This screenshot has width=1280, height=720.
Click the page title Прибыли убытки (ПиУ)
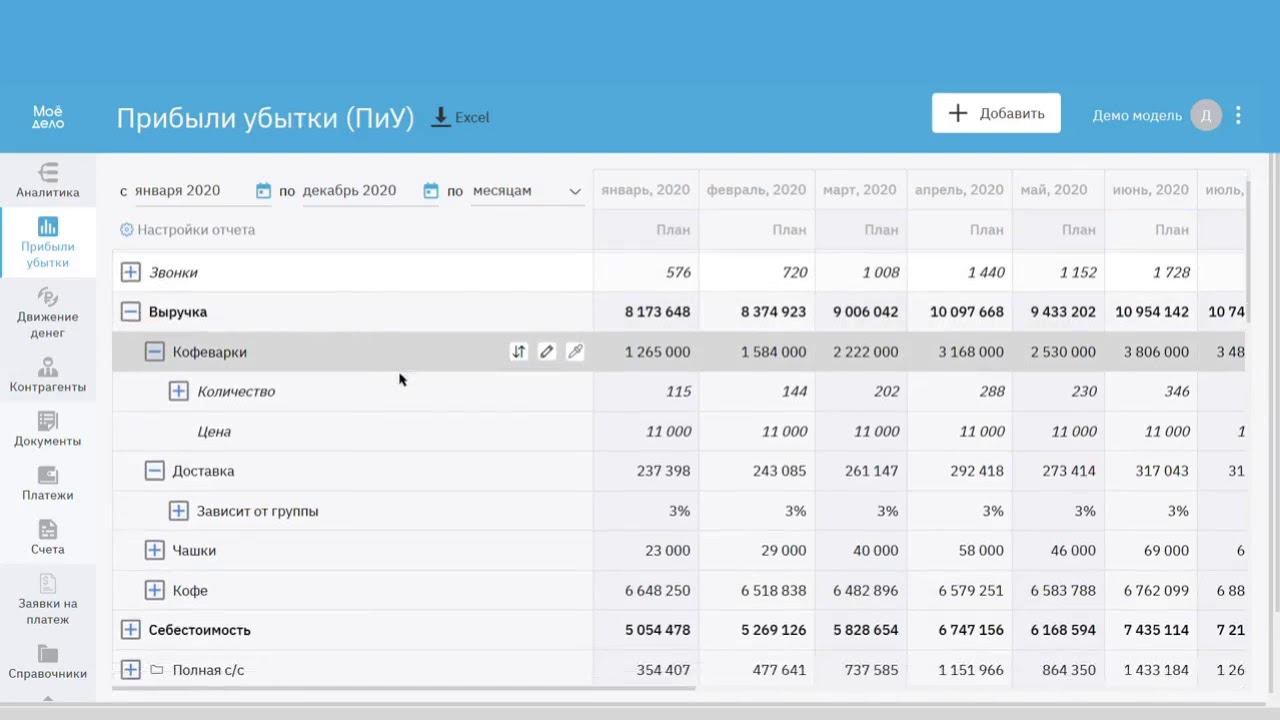click(x=265, y=118)
